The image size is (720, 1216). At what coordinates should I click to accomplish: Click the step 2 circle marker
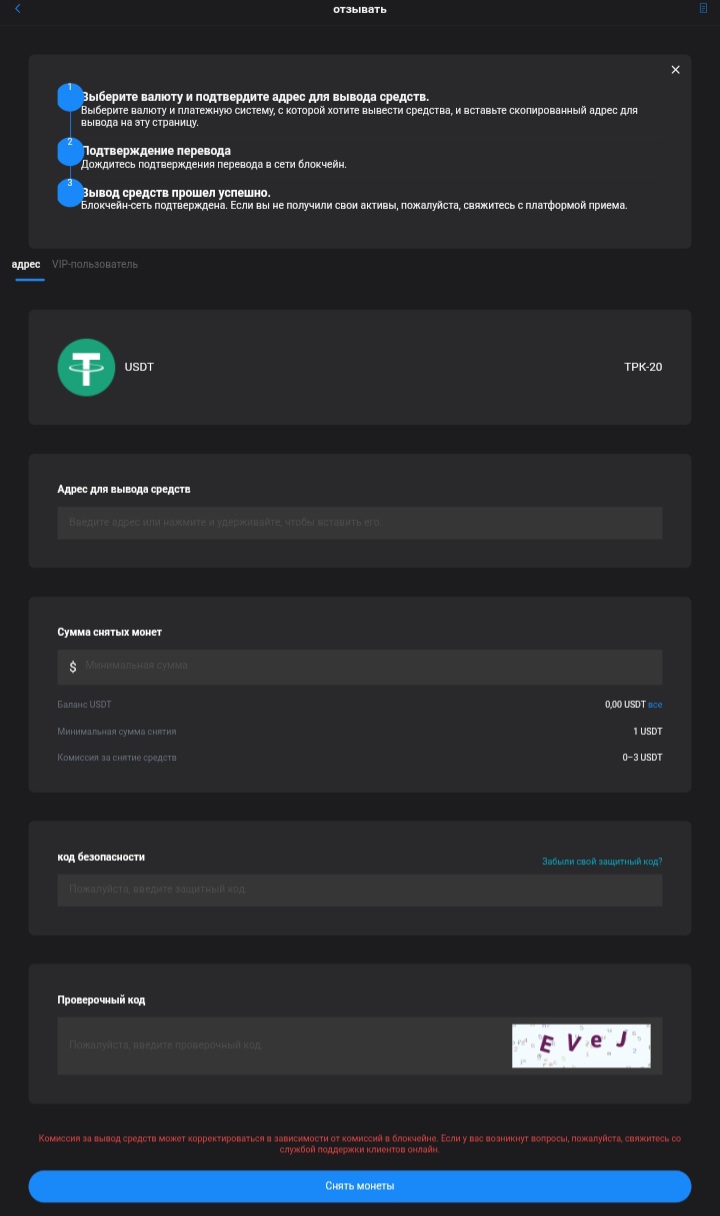pos(69,152)
